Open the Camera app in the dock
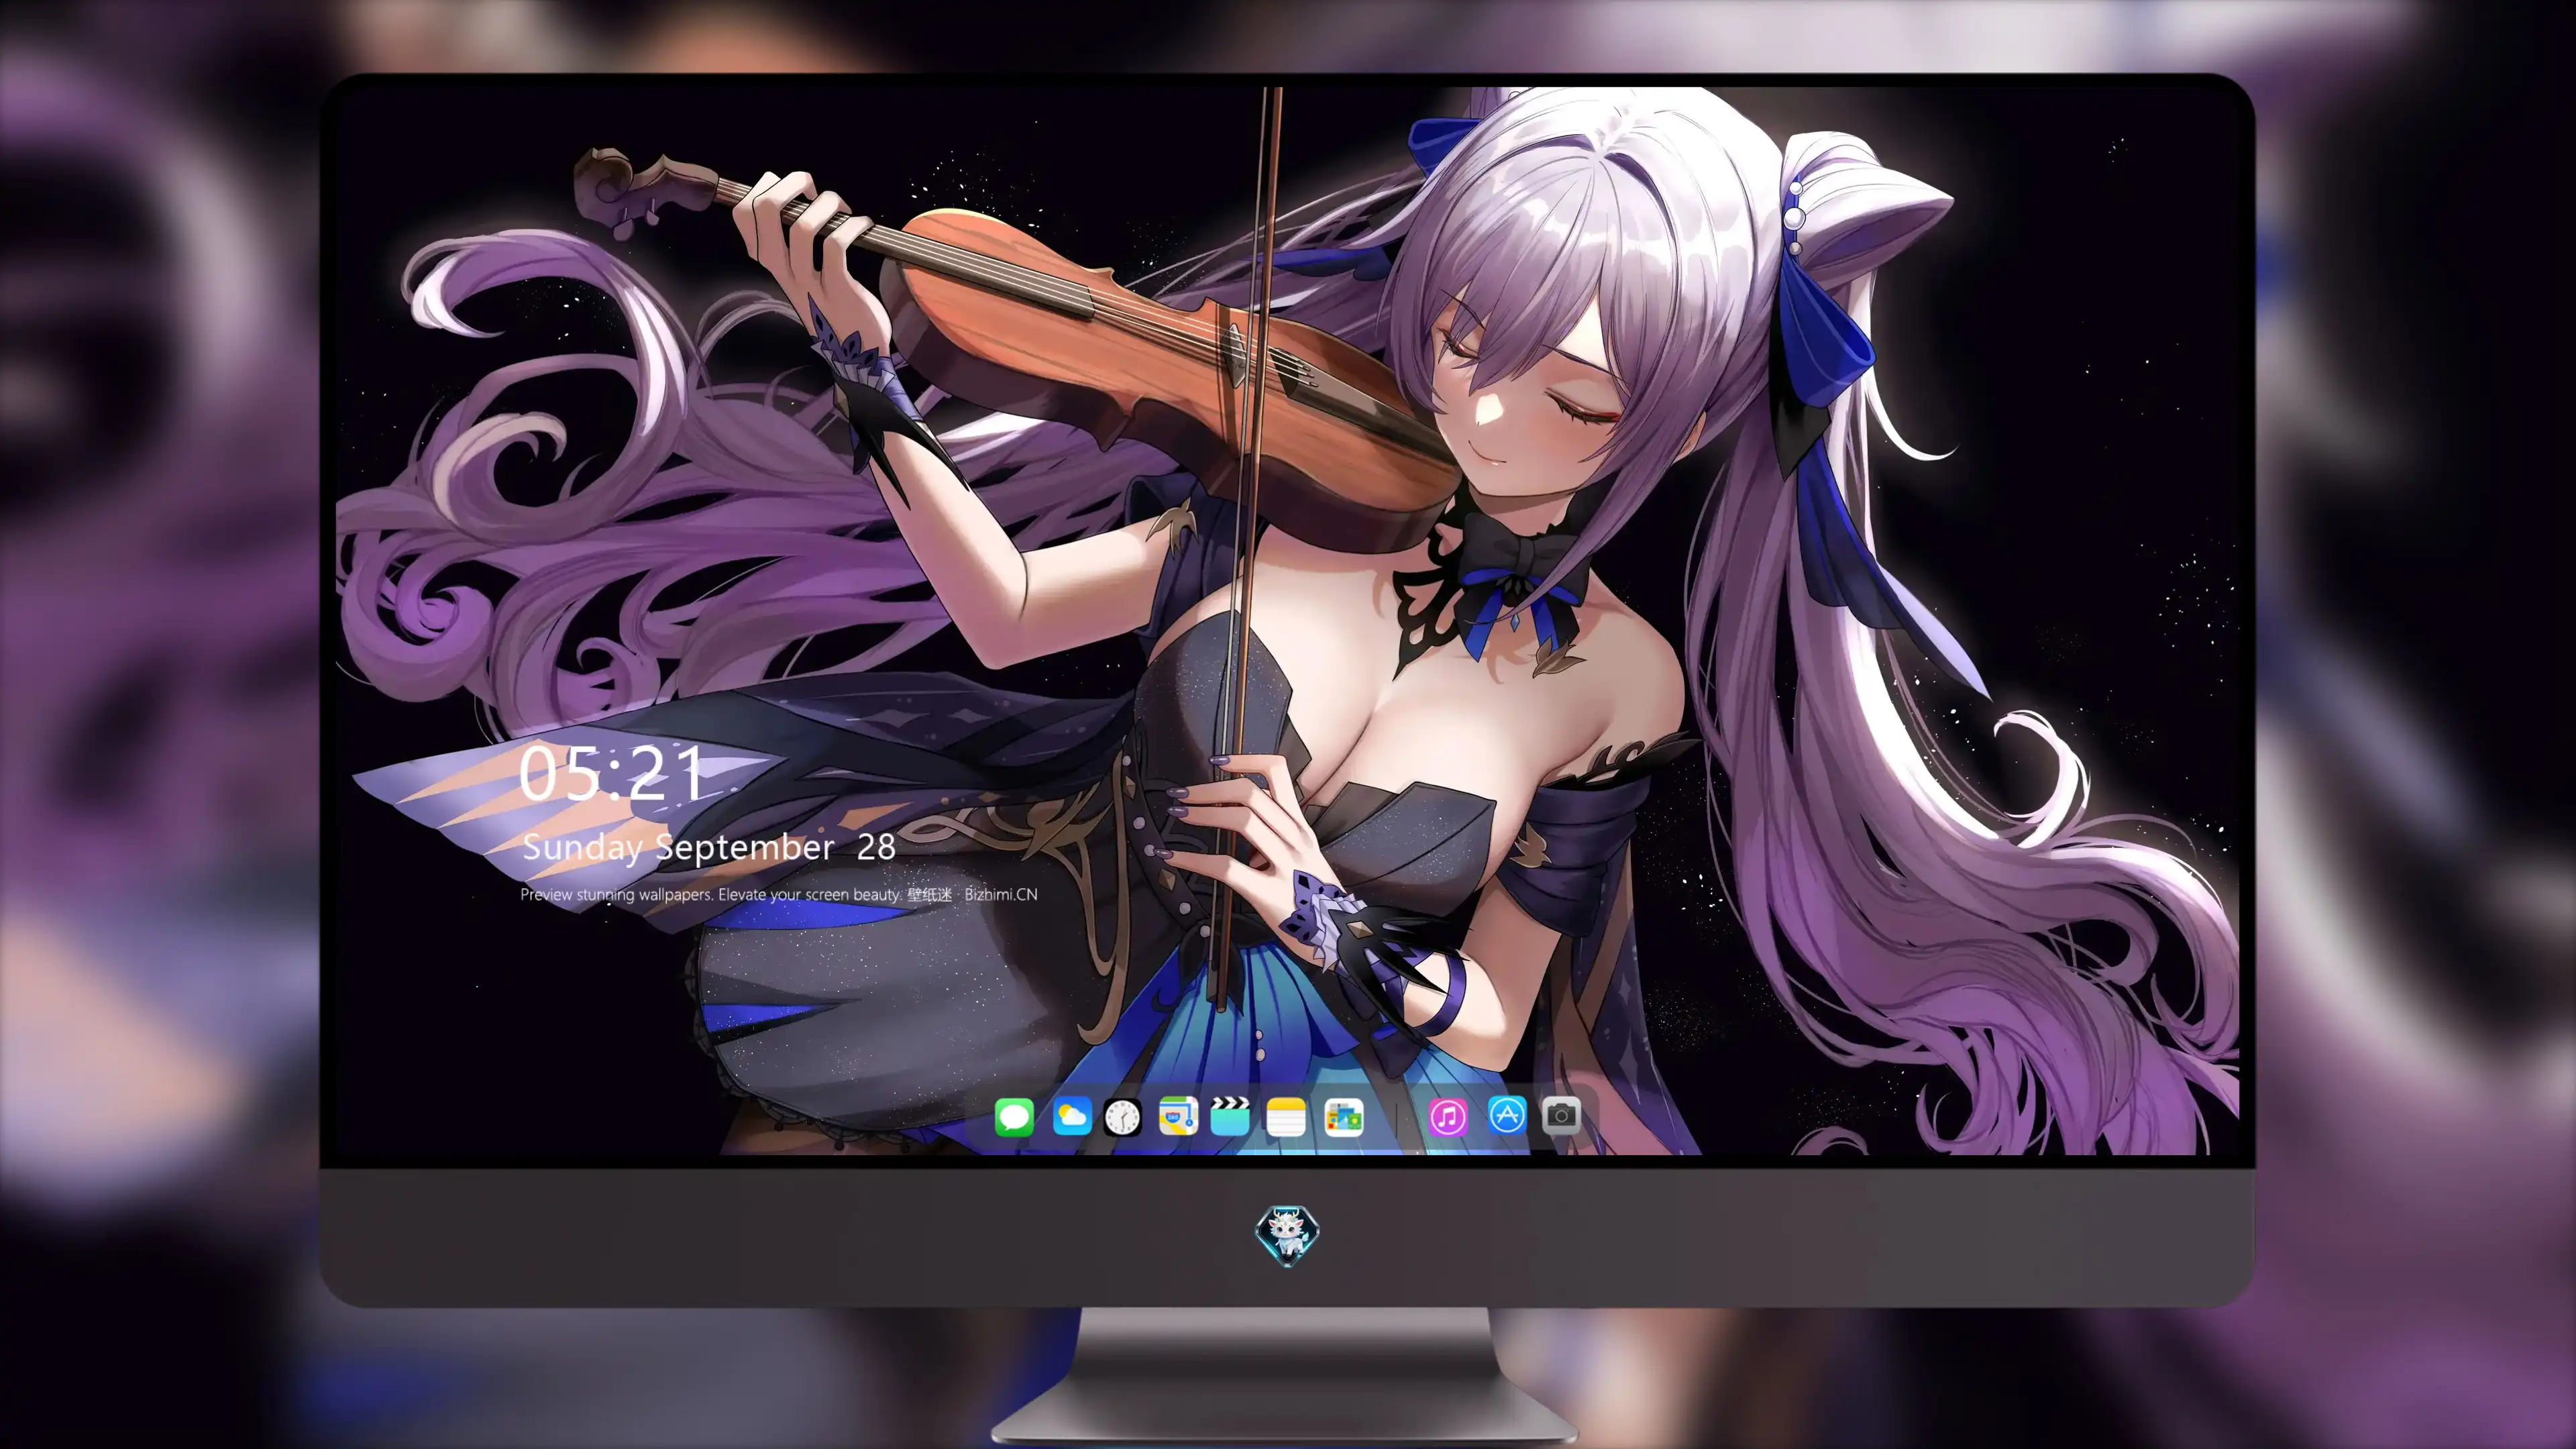This screenshot has height=1449, width=2576. [1561, 1115]
